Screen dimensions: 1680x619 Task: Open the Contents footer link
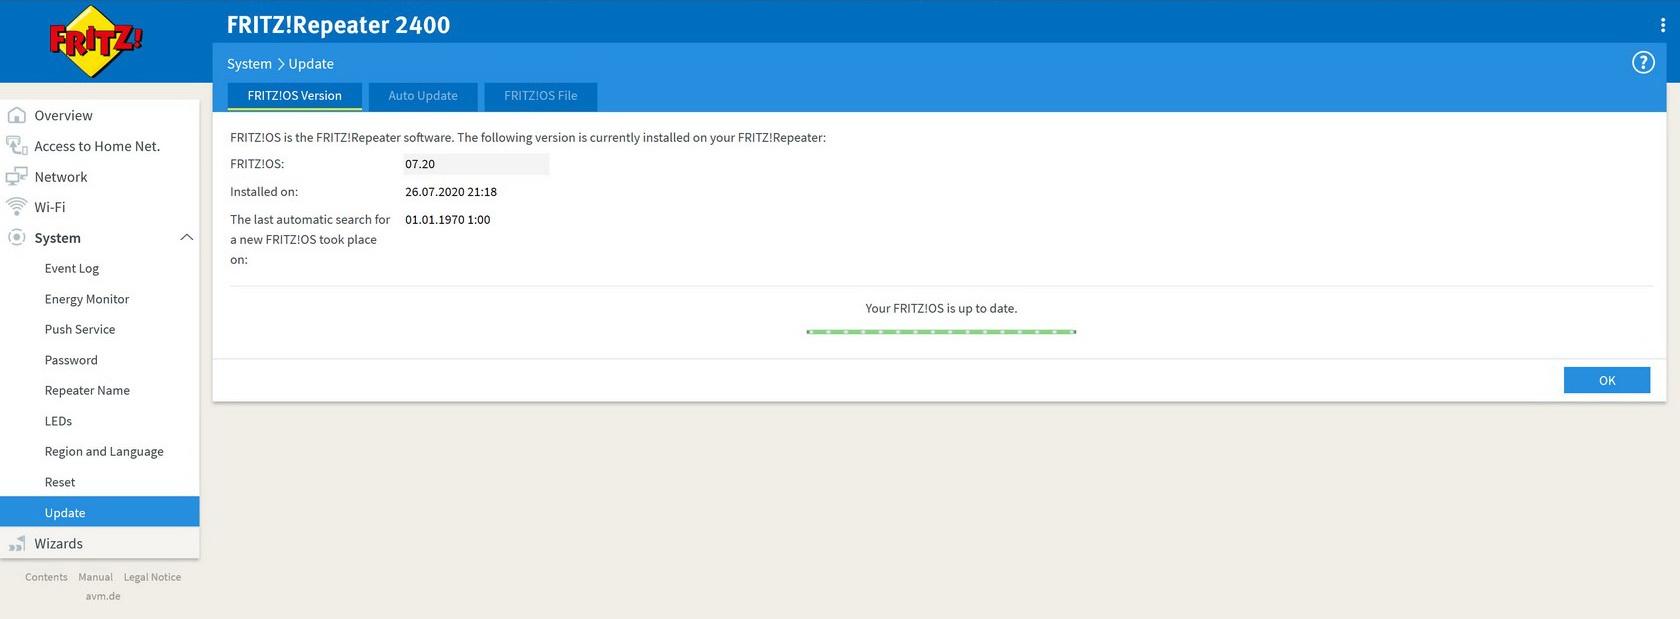(x=46, y=577)
